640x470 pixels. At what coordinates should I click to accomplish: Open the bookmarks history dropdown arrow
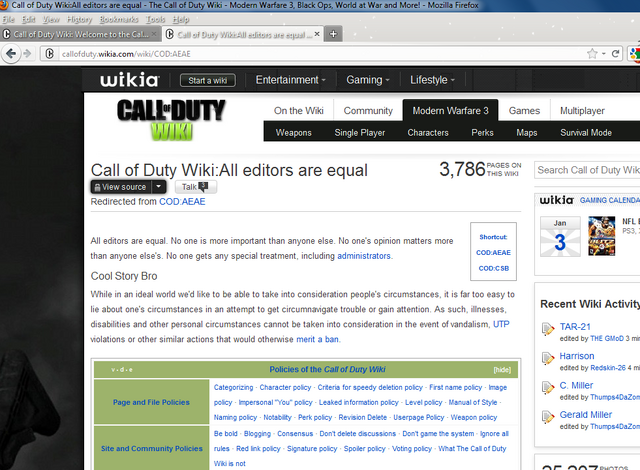click(x=604, y=54)
